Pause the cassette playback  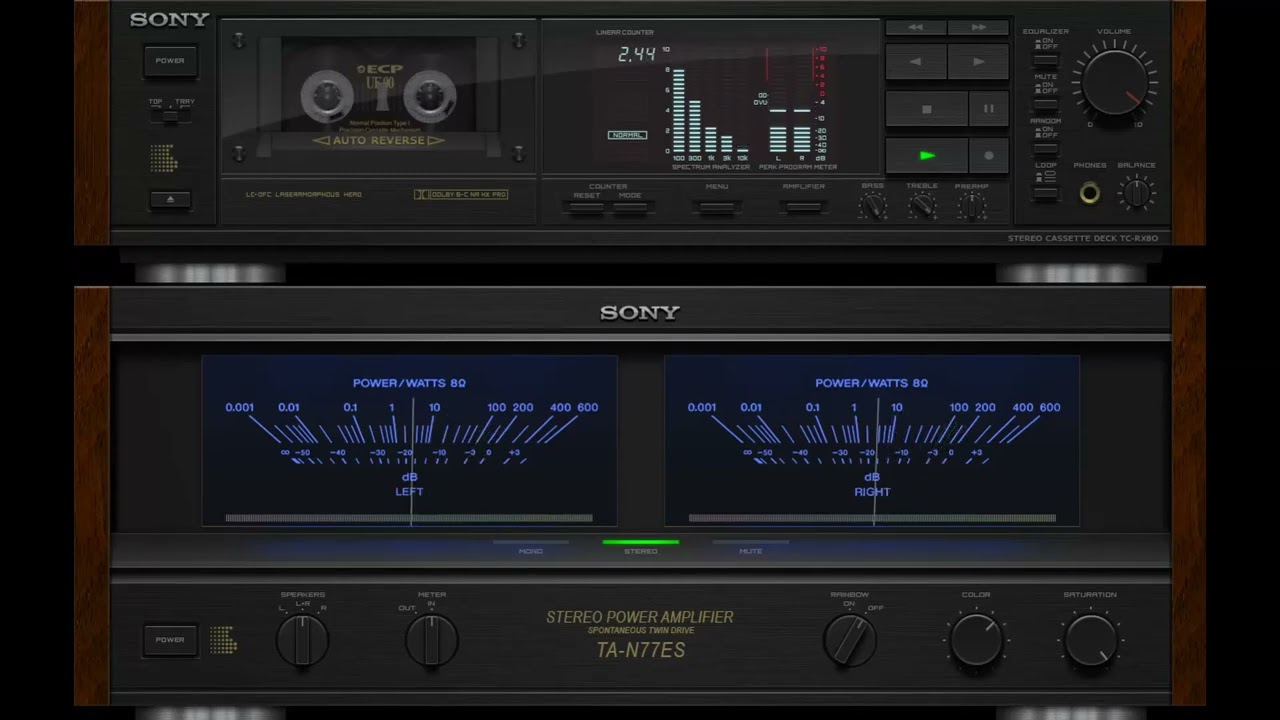coord(989,109)
